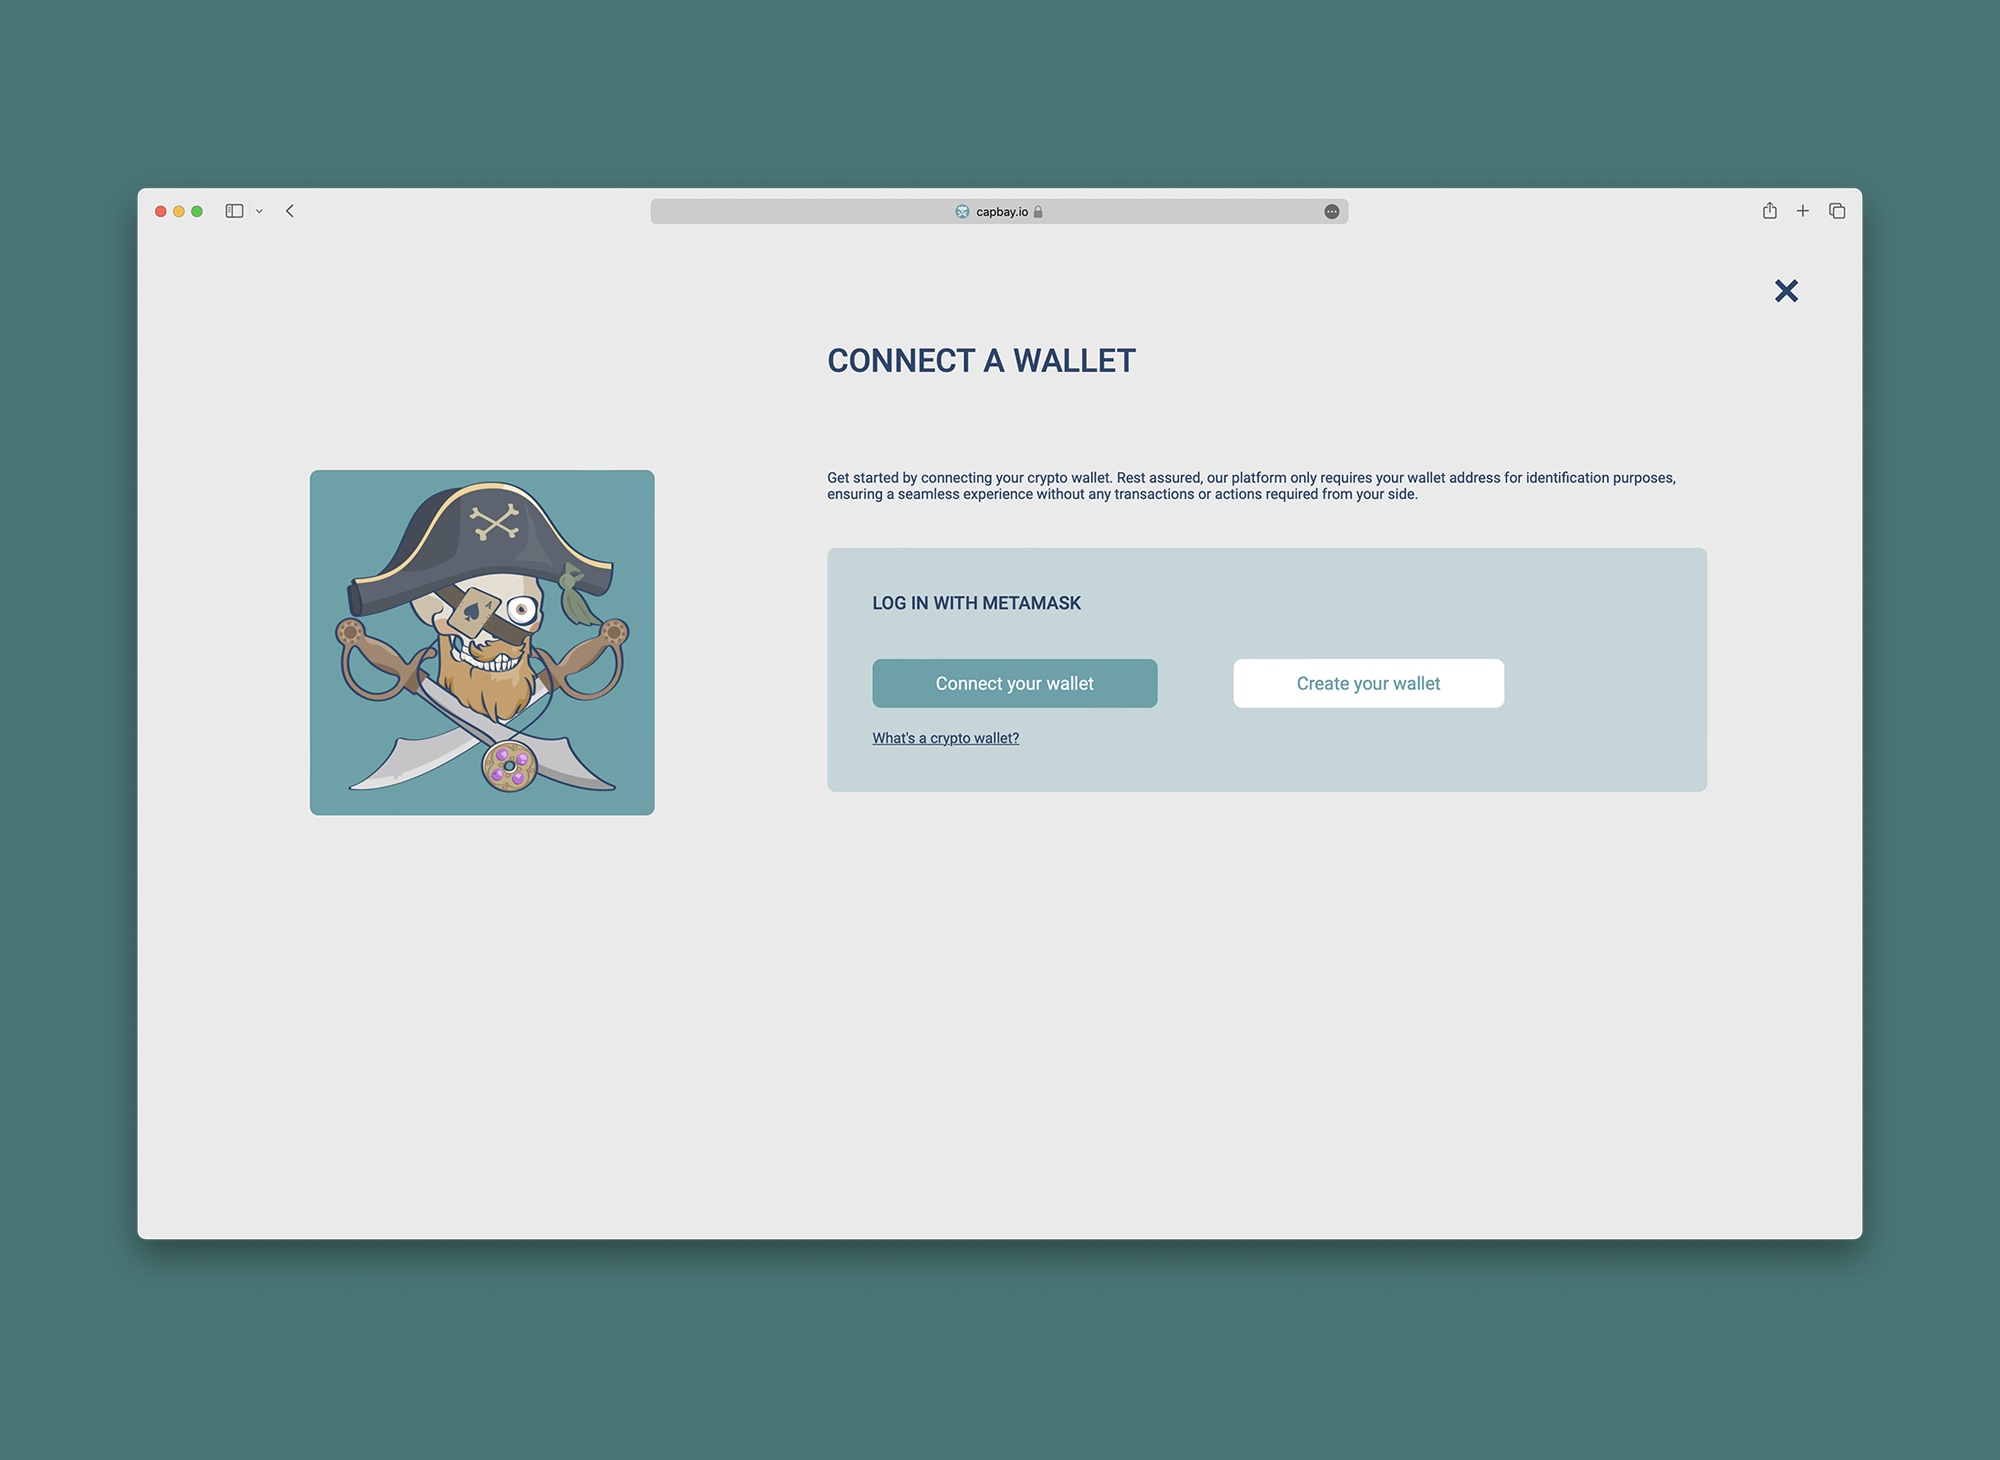Select the browser profile avatar icon

1331,210
